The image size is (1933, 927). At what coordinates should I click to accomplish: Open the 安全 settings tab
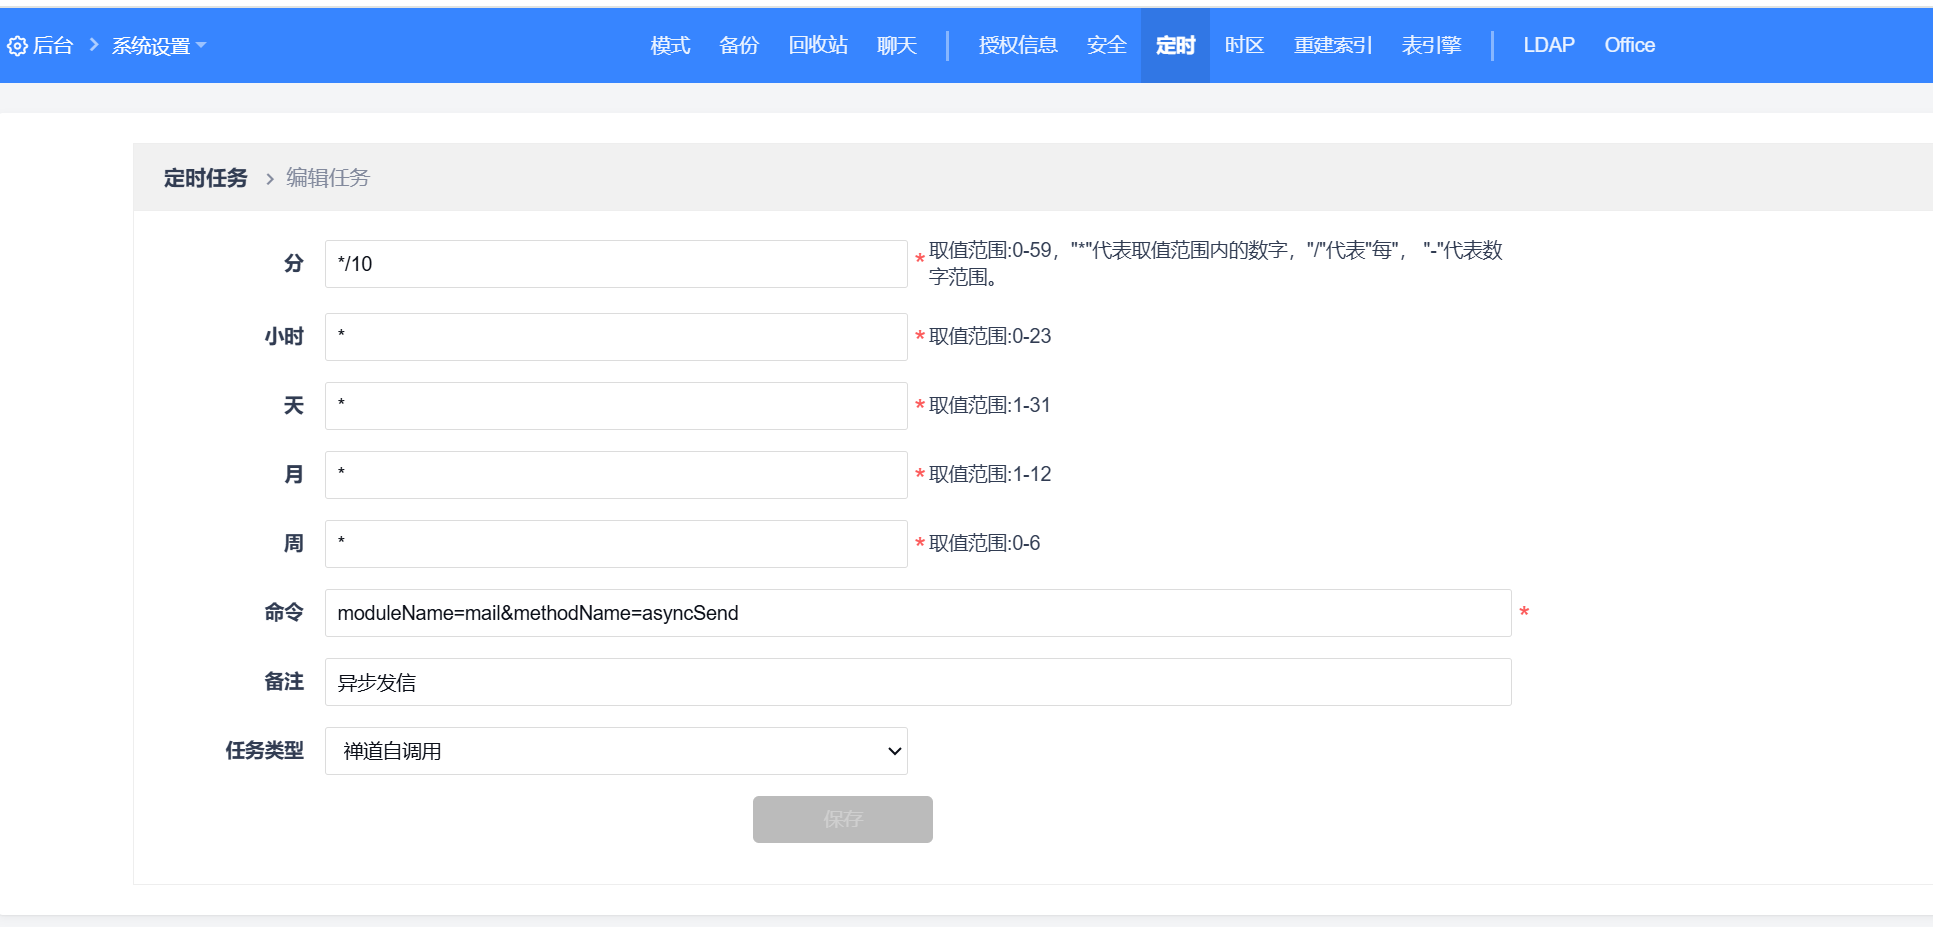[1106, 45]
